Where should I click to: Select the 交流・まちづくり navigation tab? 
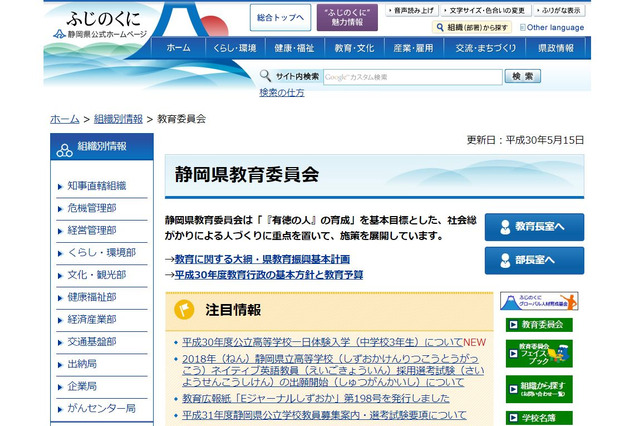point(486,48)
